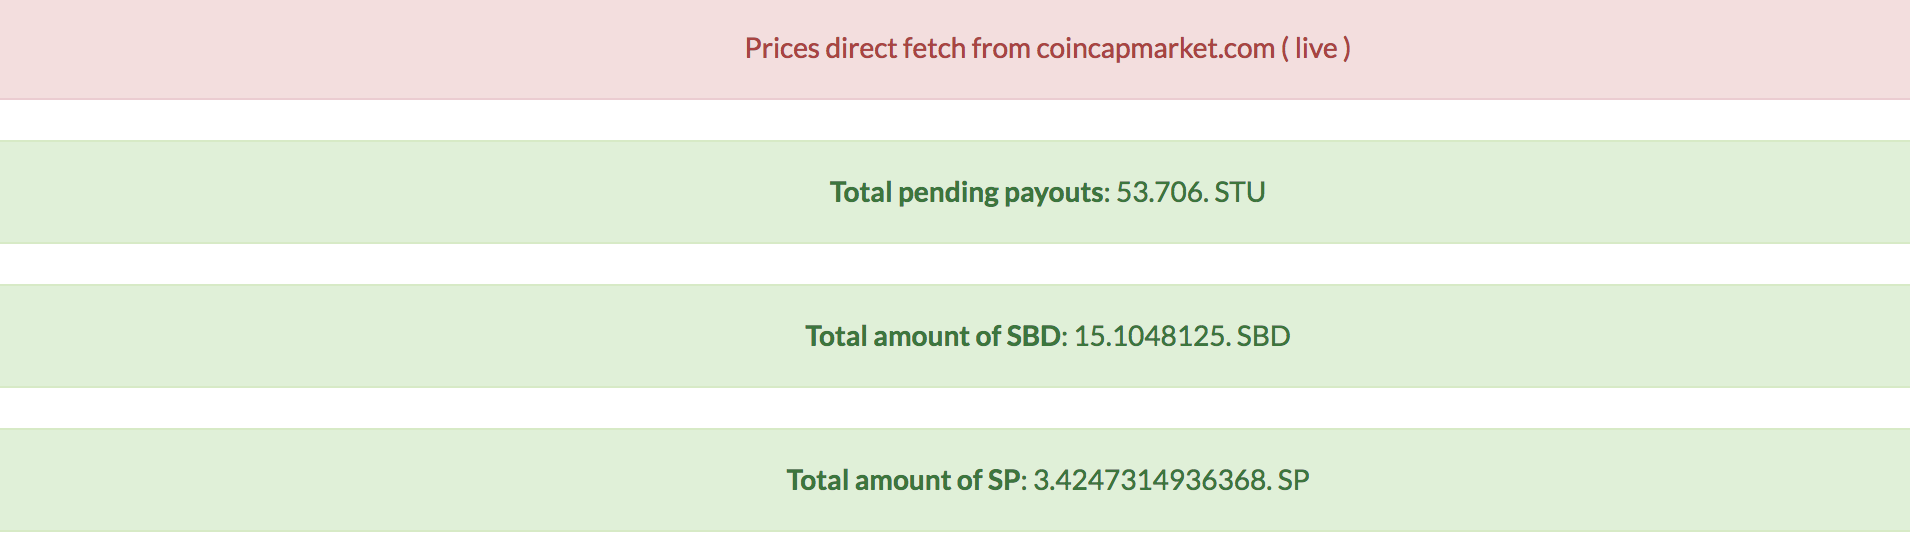Click the "( live )" indicator text

(x=1317, y=49)
